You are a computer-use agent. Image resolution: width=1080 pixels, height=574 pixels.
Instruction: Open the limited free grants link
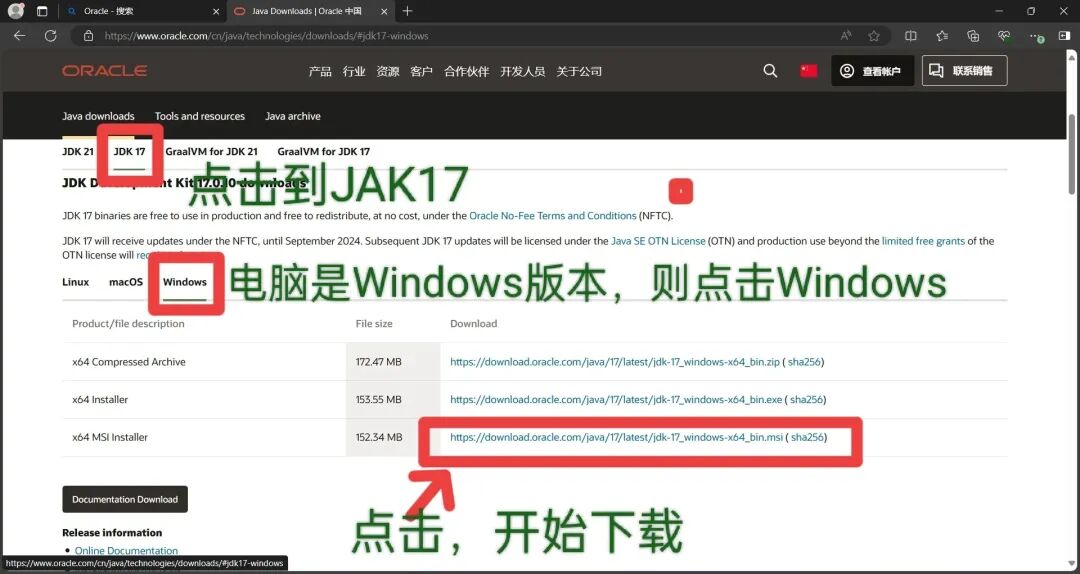[924, 241]
